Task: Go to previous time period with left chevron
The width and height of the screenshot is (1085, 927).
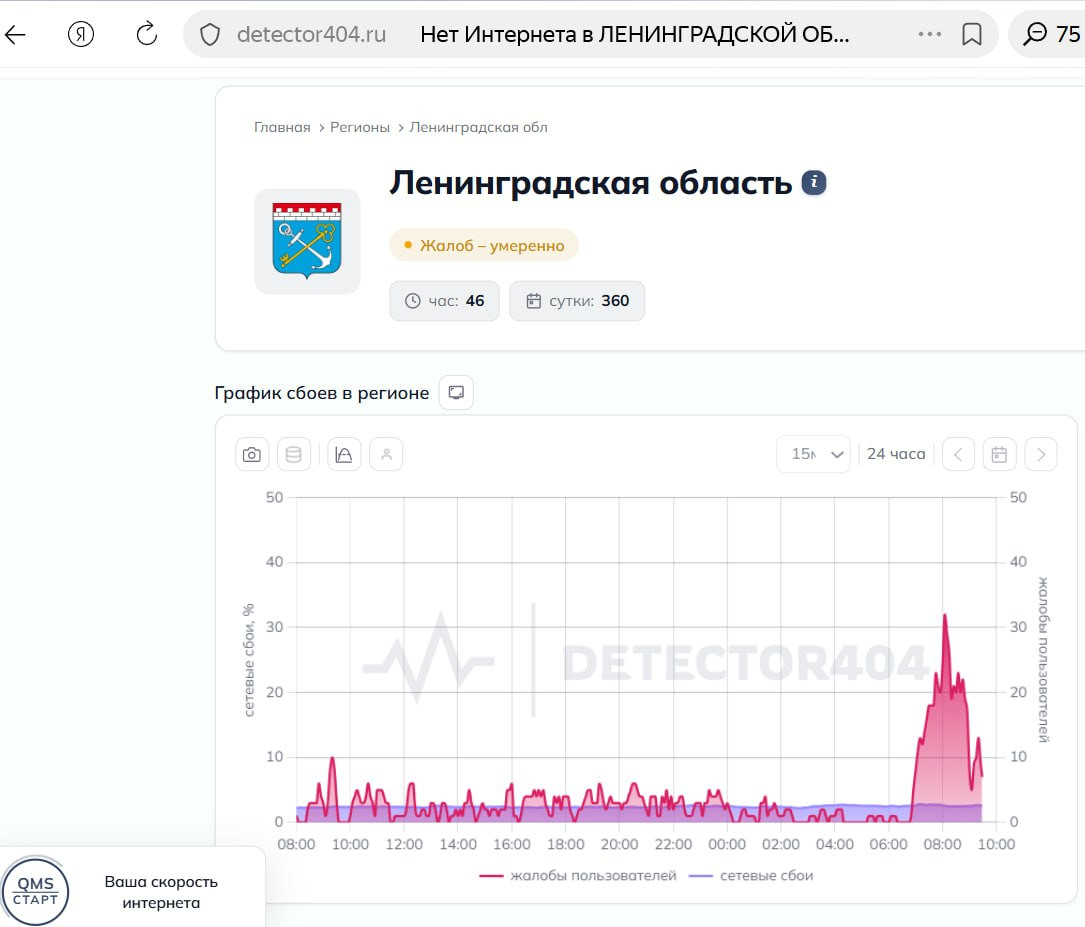Action: [958, 455]
